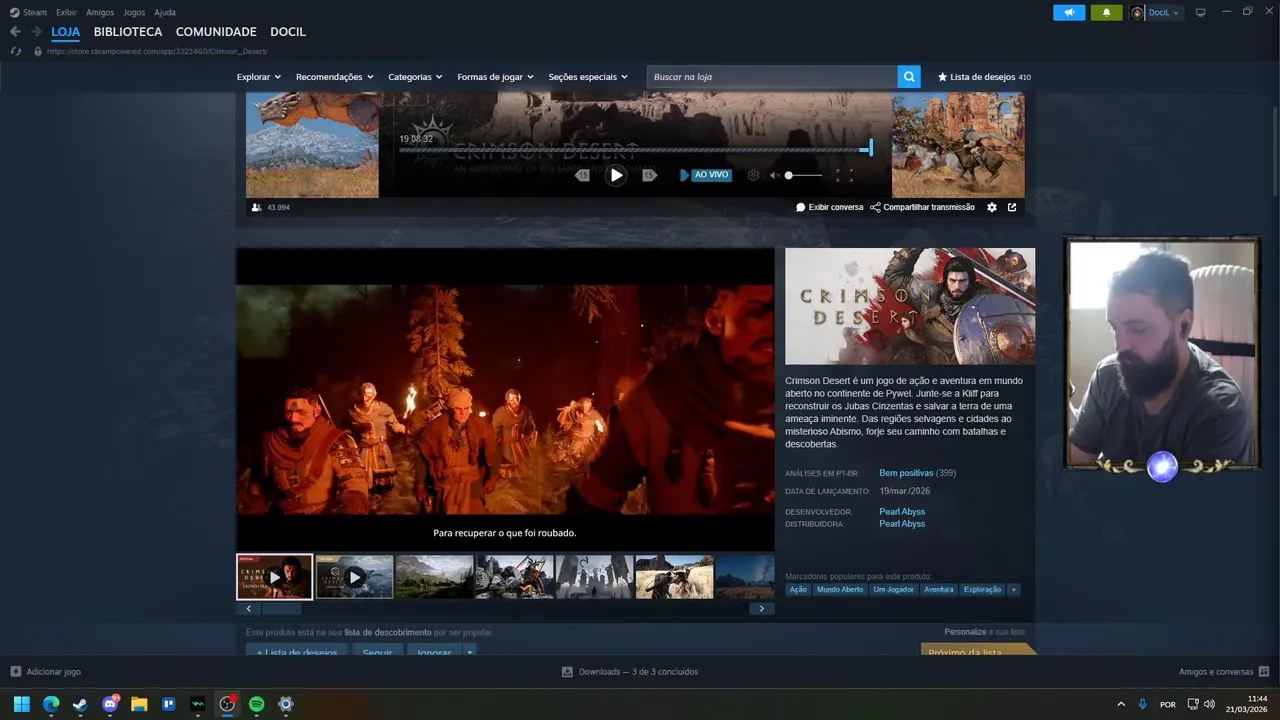The width and height of the screenshot is (1280, 720).
Task: Open the Exibir menu
Action: (x=66, y=13)
